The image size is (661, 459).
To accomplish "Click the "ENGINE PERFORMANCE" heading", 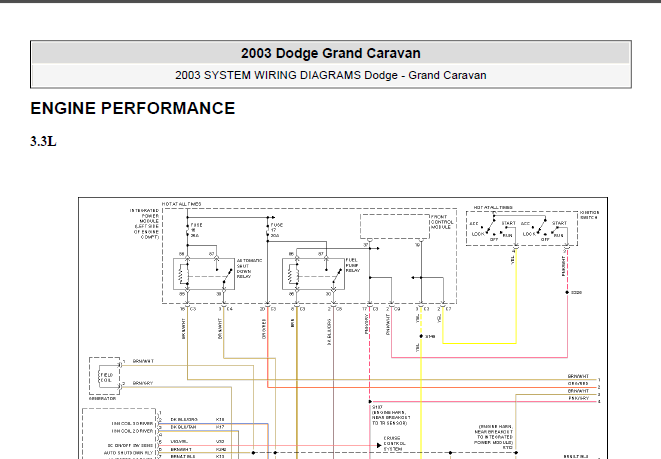I will 133,108.
